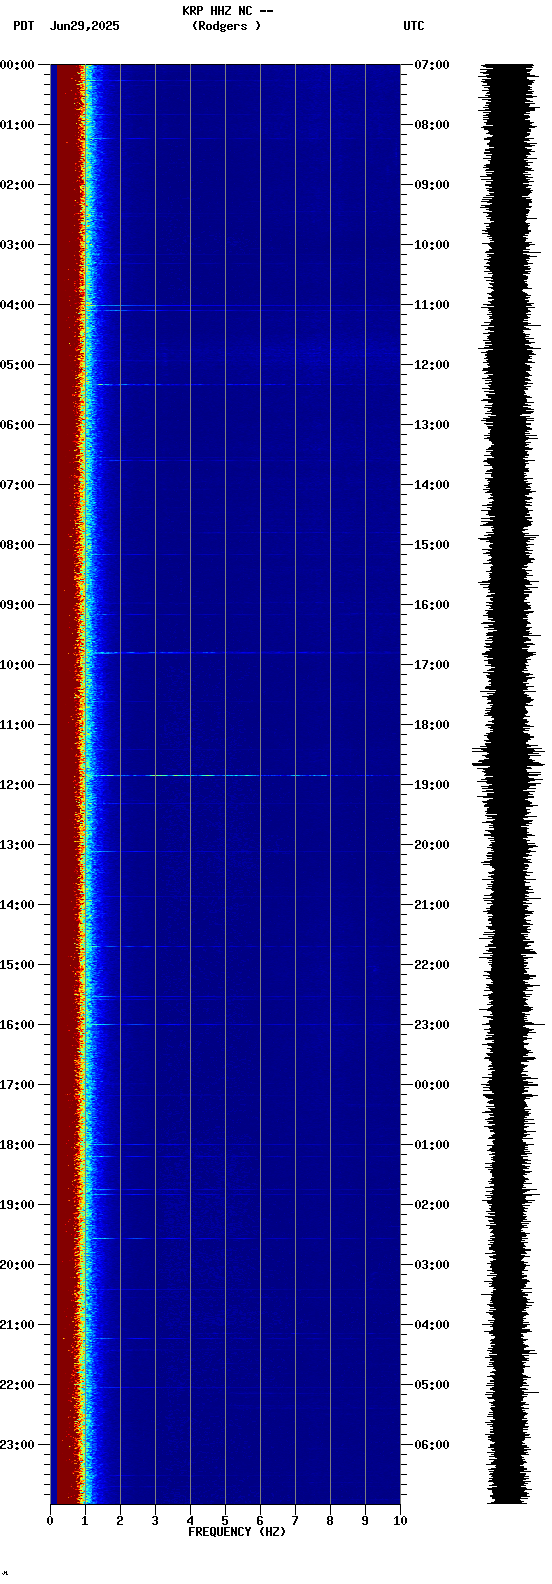The image size is (552, 1584).
Task: Click the 05:00 UTC time label
Action: coord(432,1385)
